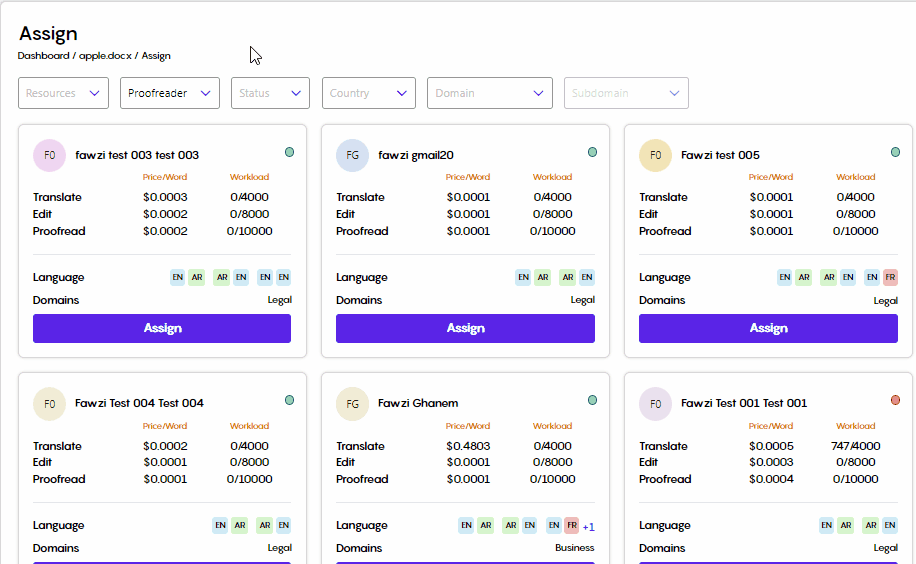Open the Proofreader dropdown filter
The image size is (916, 564).
169,93
